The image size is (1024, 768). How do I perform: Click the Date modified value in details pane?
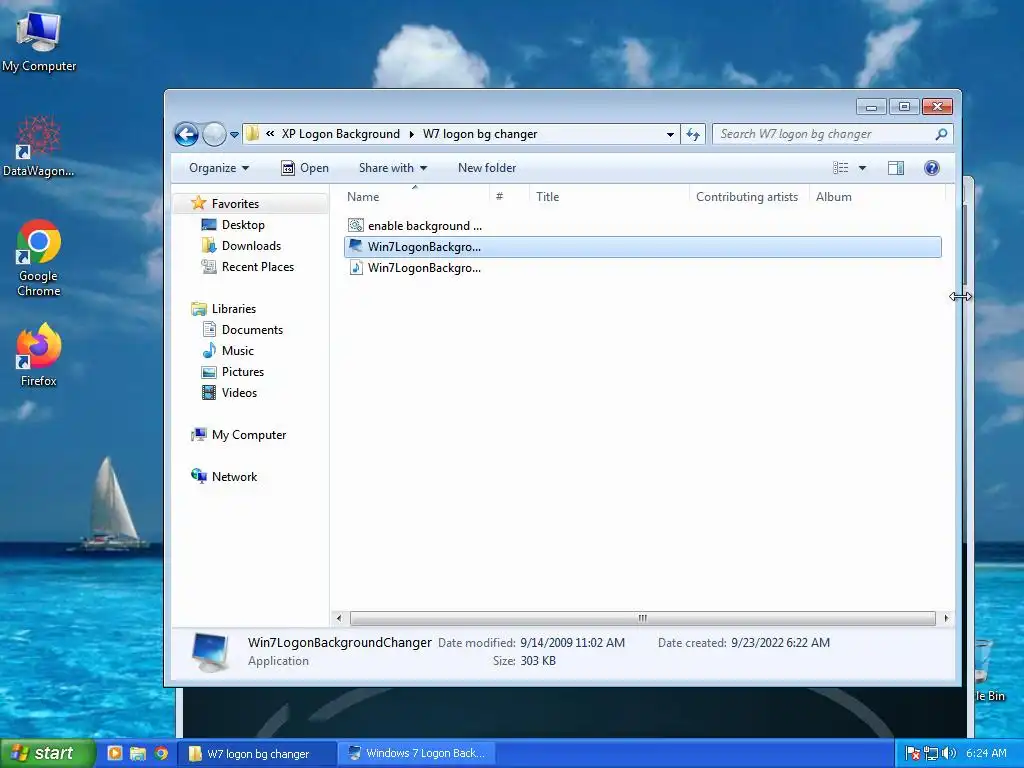[573, 643]
